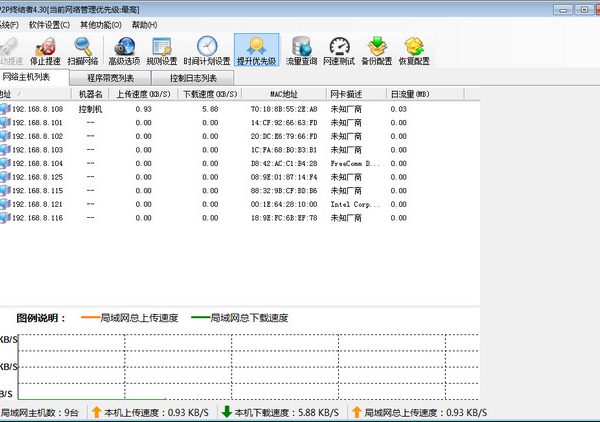Screen dimensions: 600x422
Task: Run the 网速测试 speed test
Action: [x=340, y=51]
